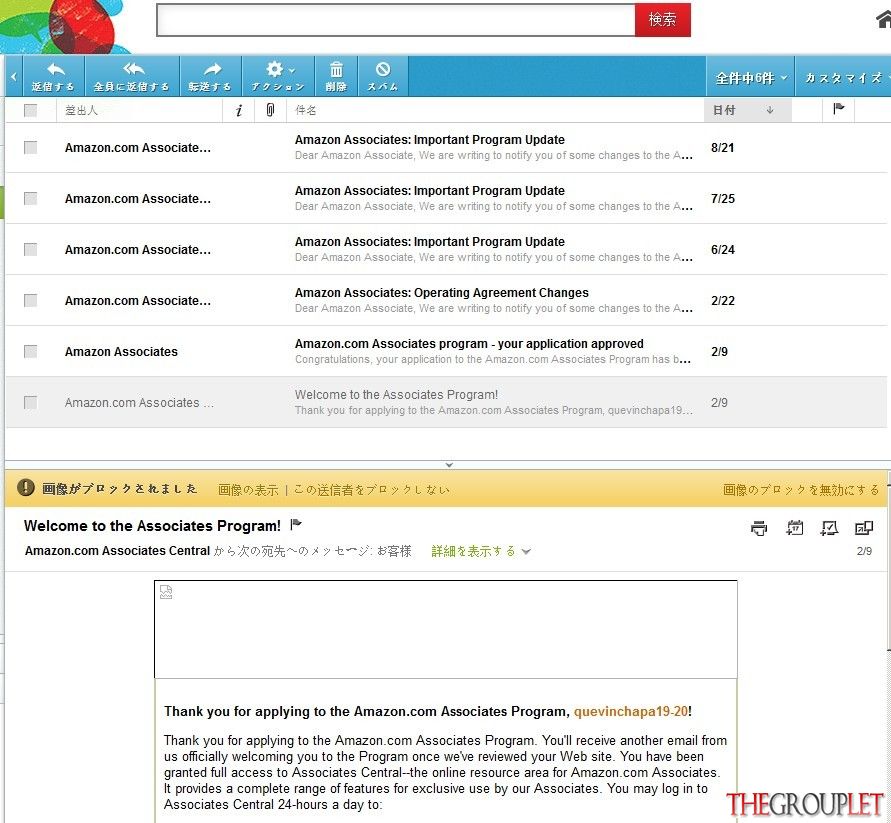The image size is (891, 823).
Task: Click into the search input field
Action: 396,20
